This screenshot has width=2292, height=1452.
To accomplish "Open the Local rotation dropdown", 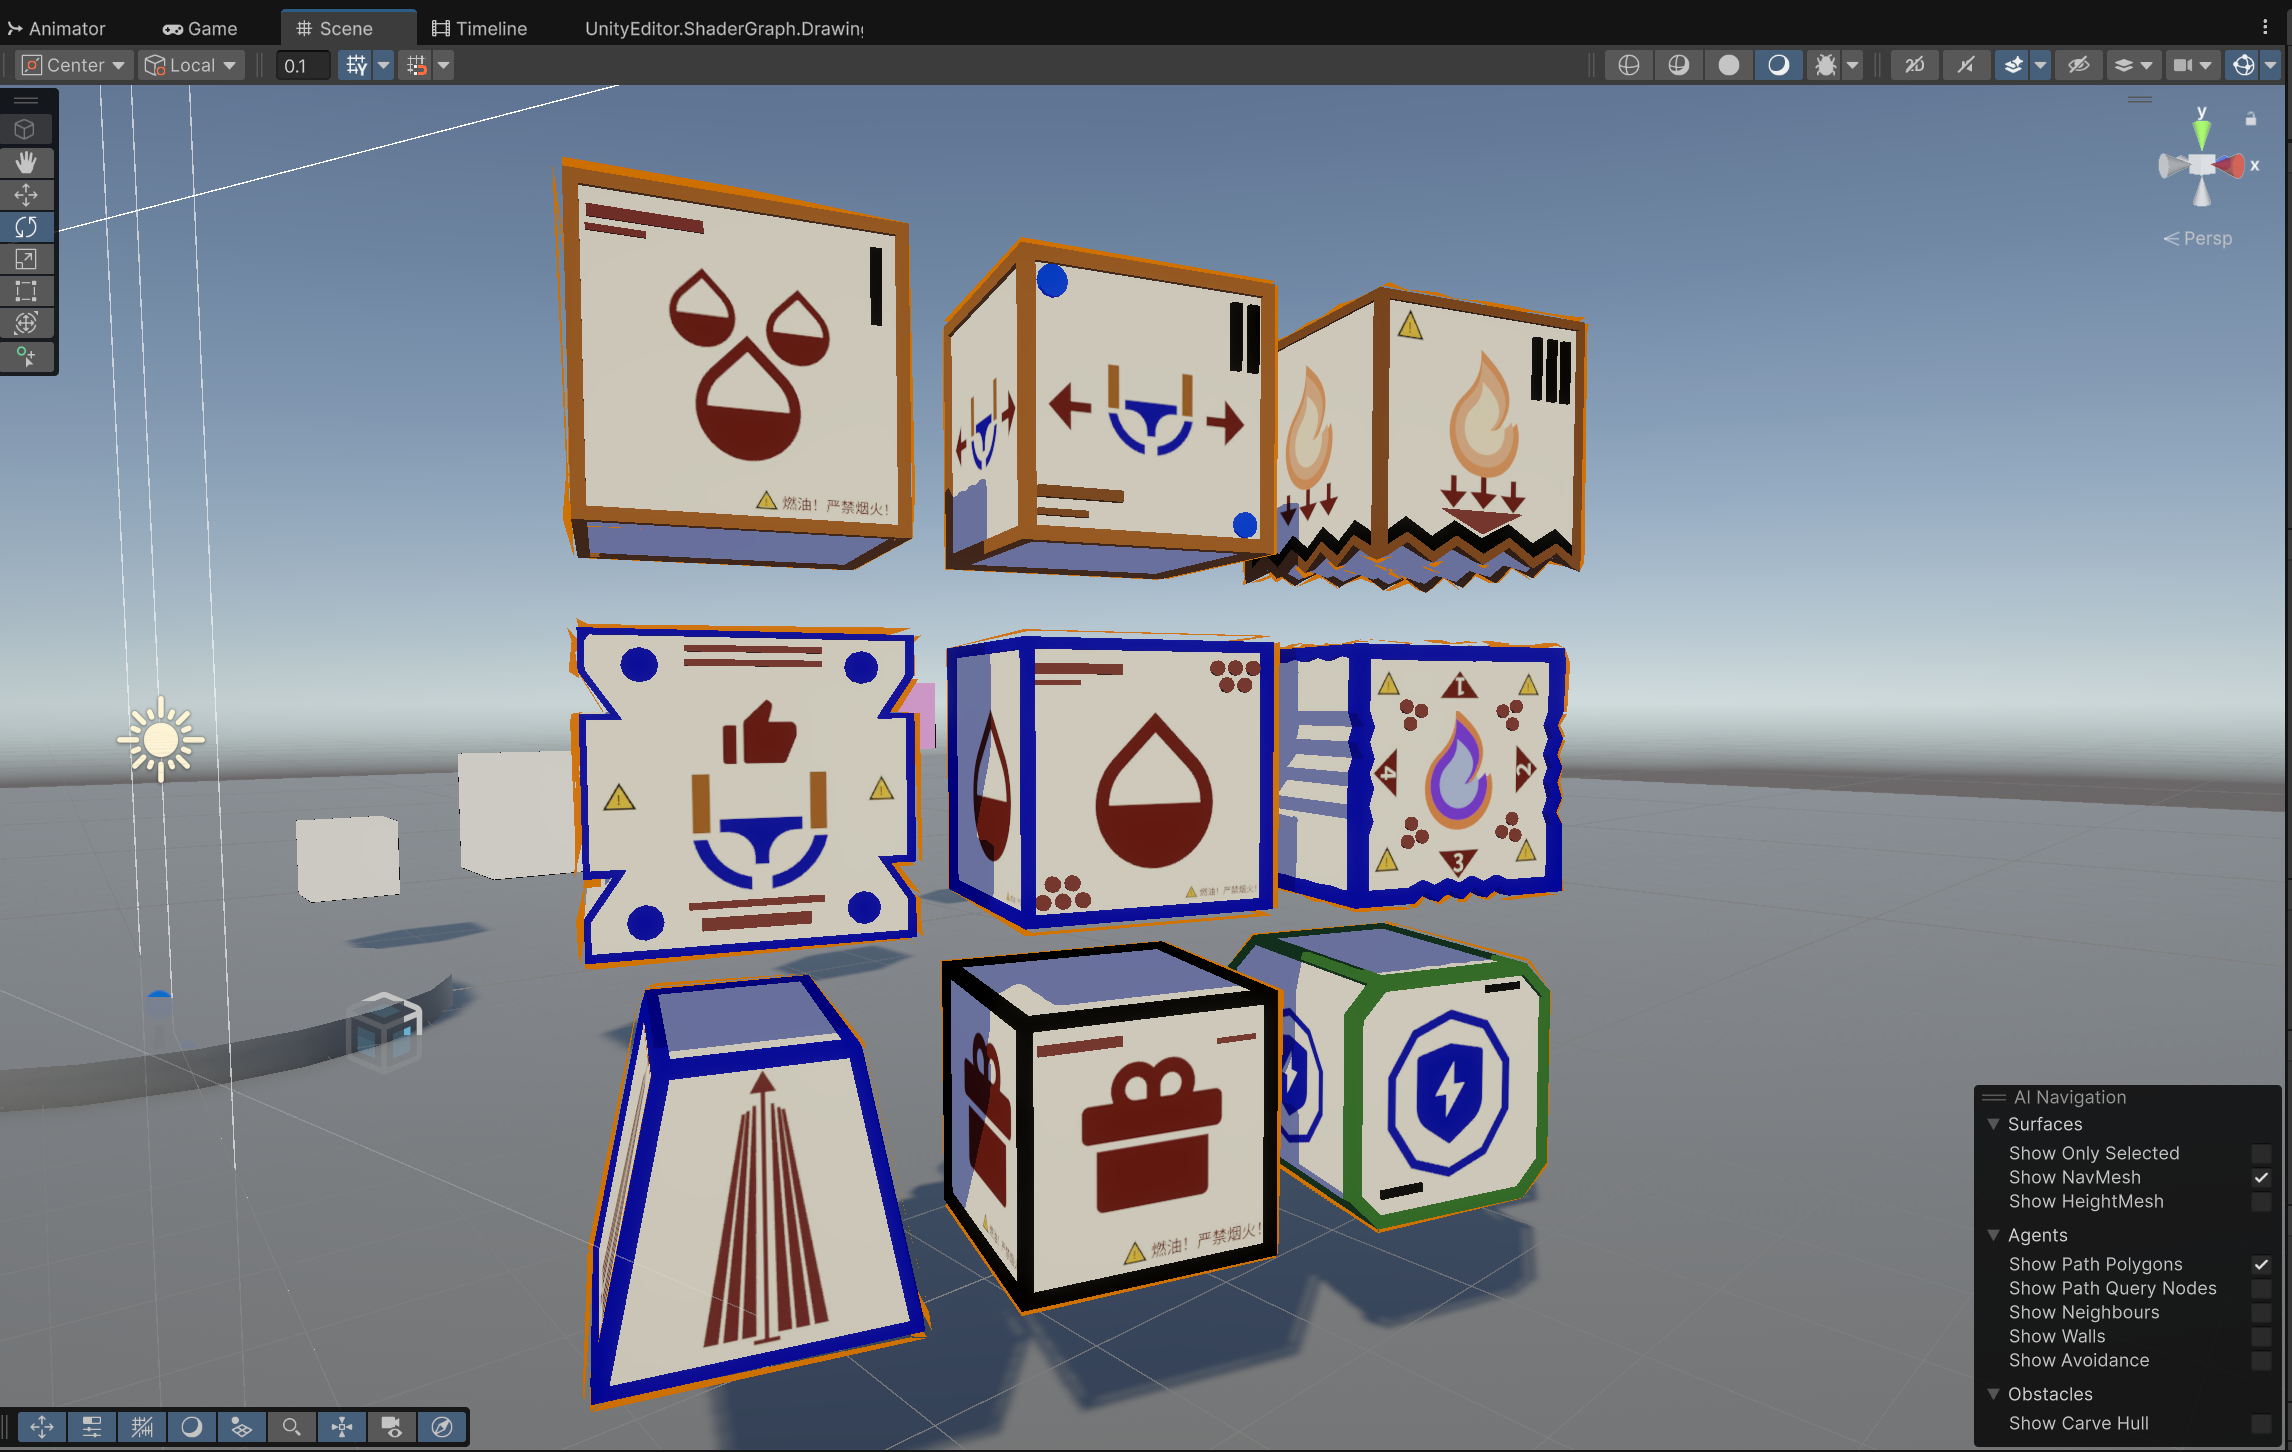I will tap(192, 65).
